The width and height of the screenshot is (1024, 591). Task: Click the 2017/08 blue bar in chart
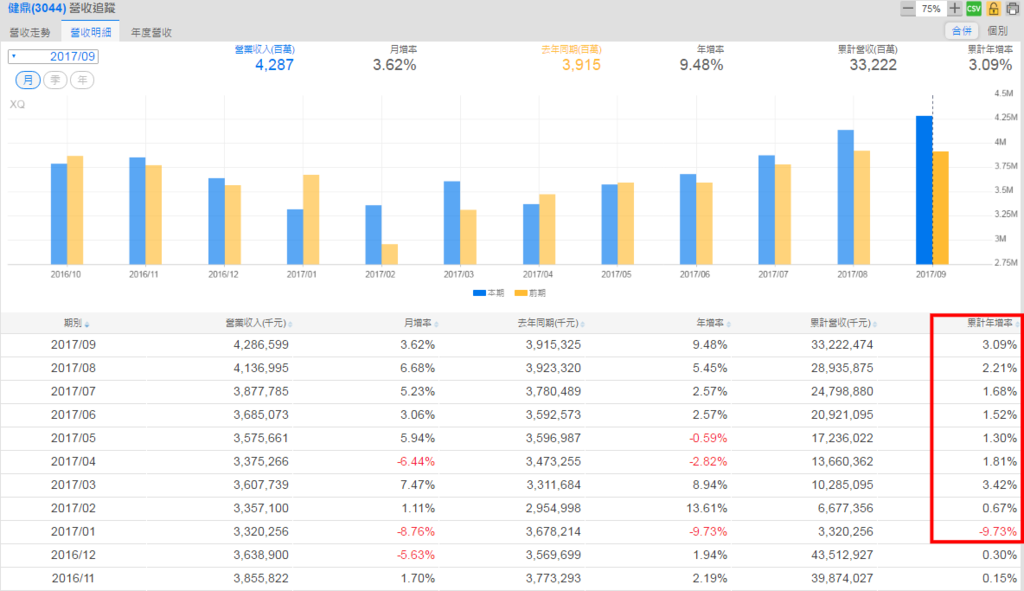[x=846, y=197]
